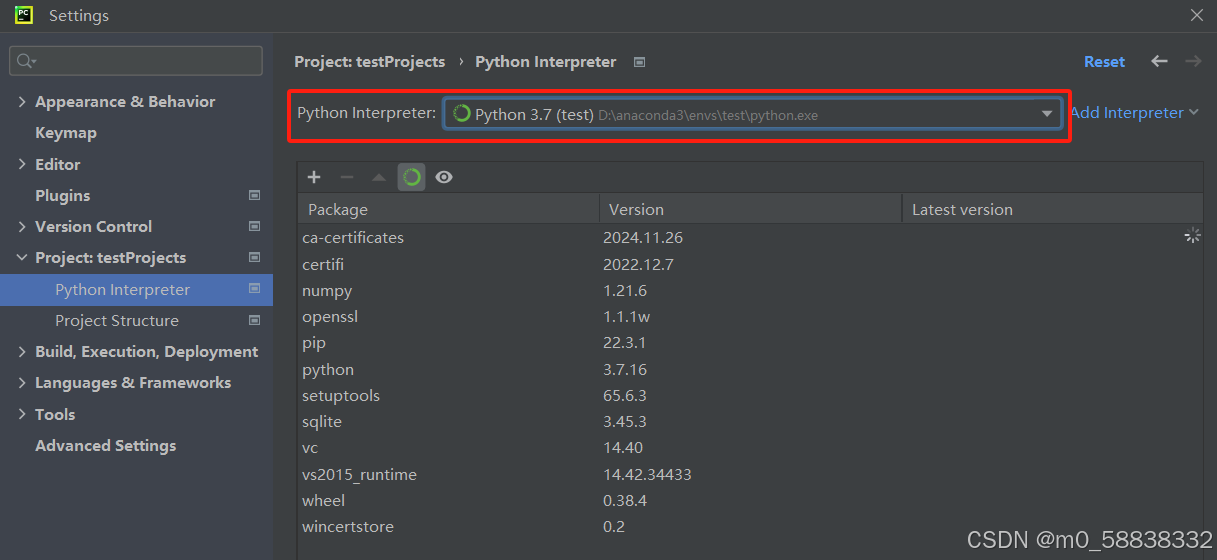Click the Reset link
The width and height of the screenshot is (1217, 560).
tap(1104, 61)
